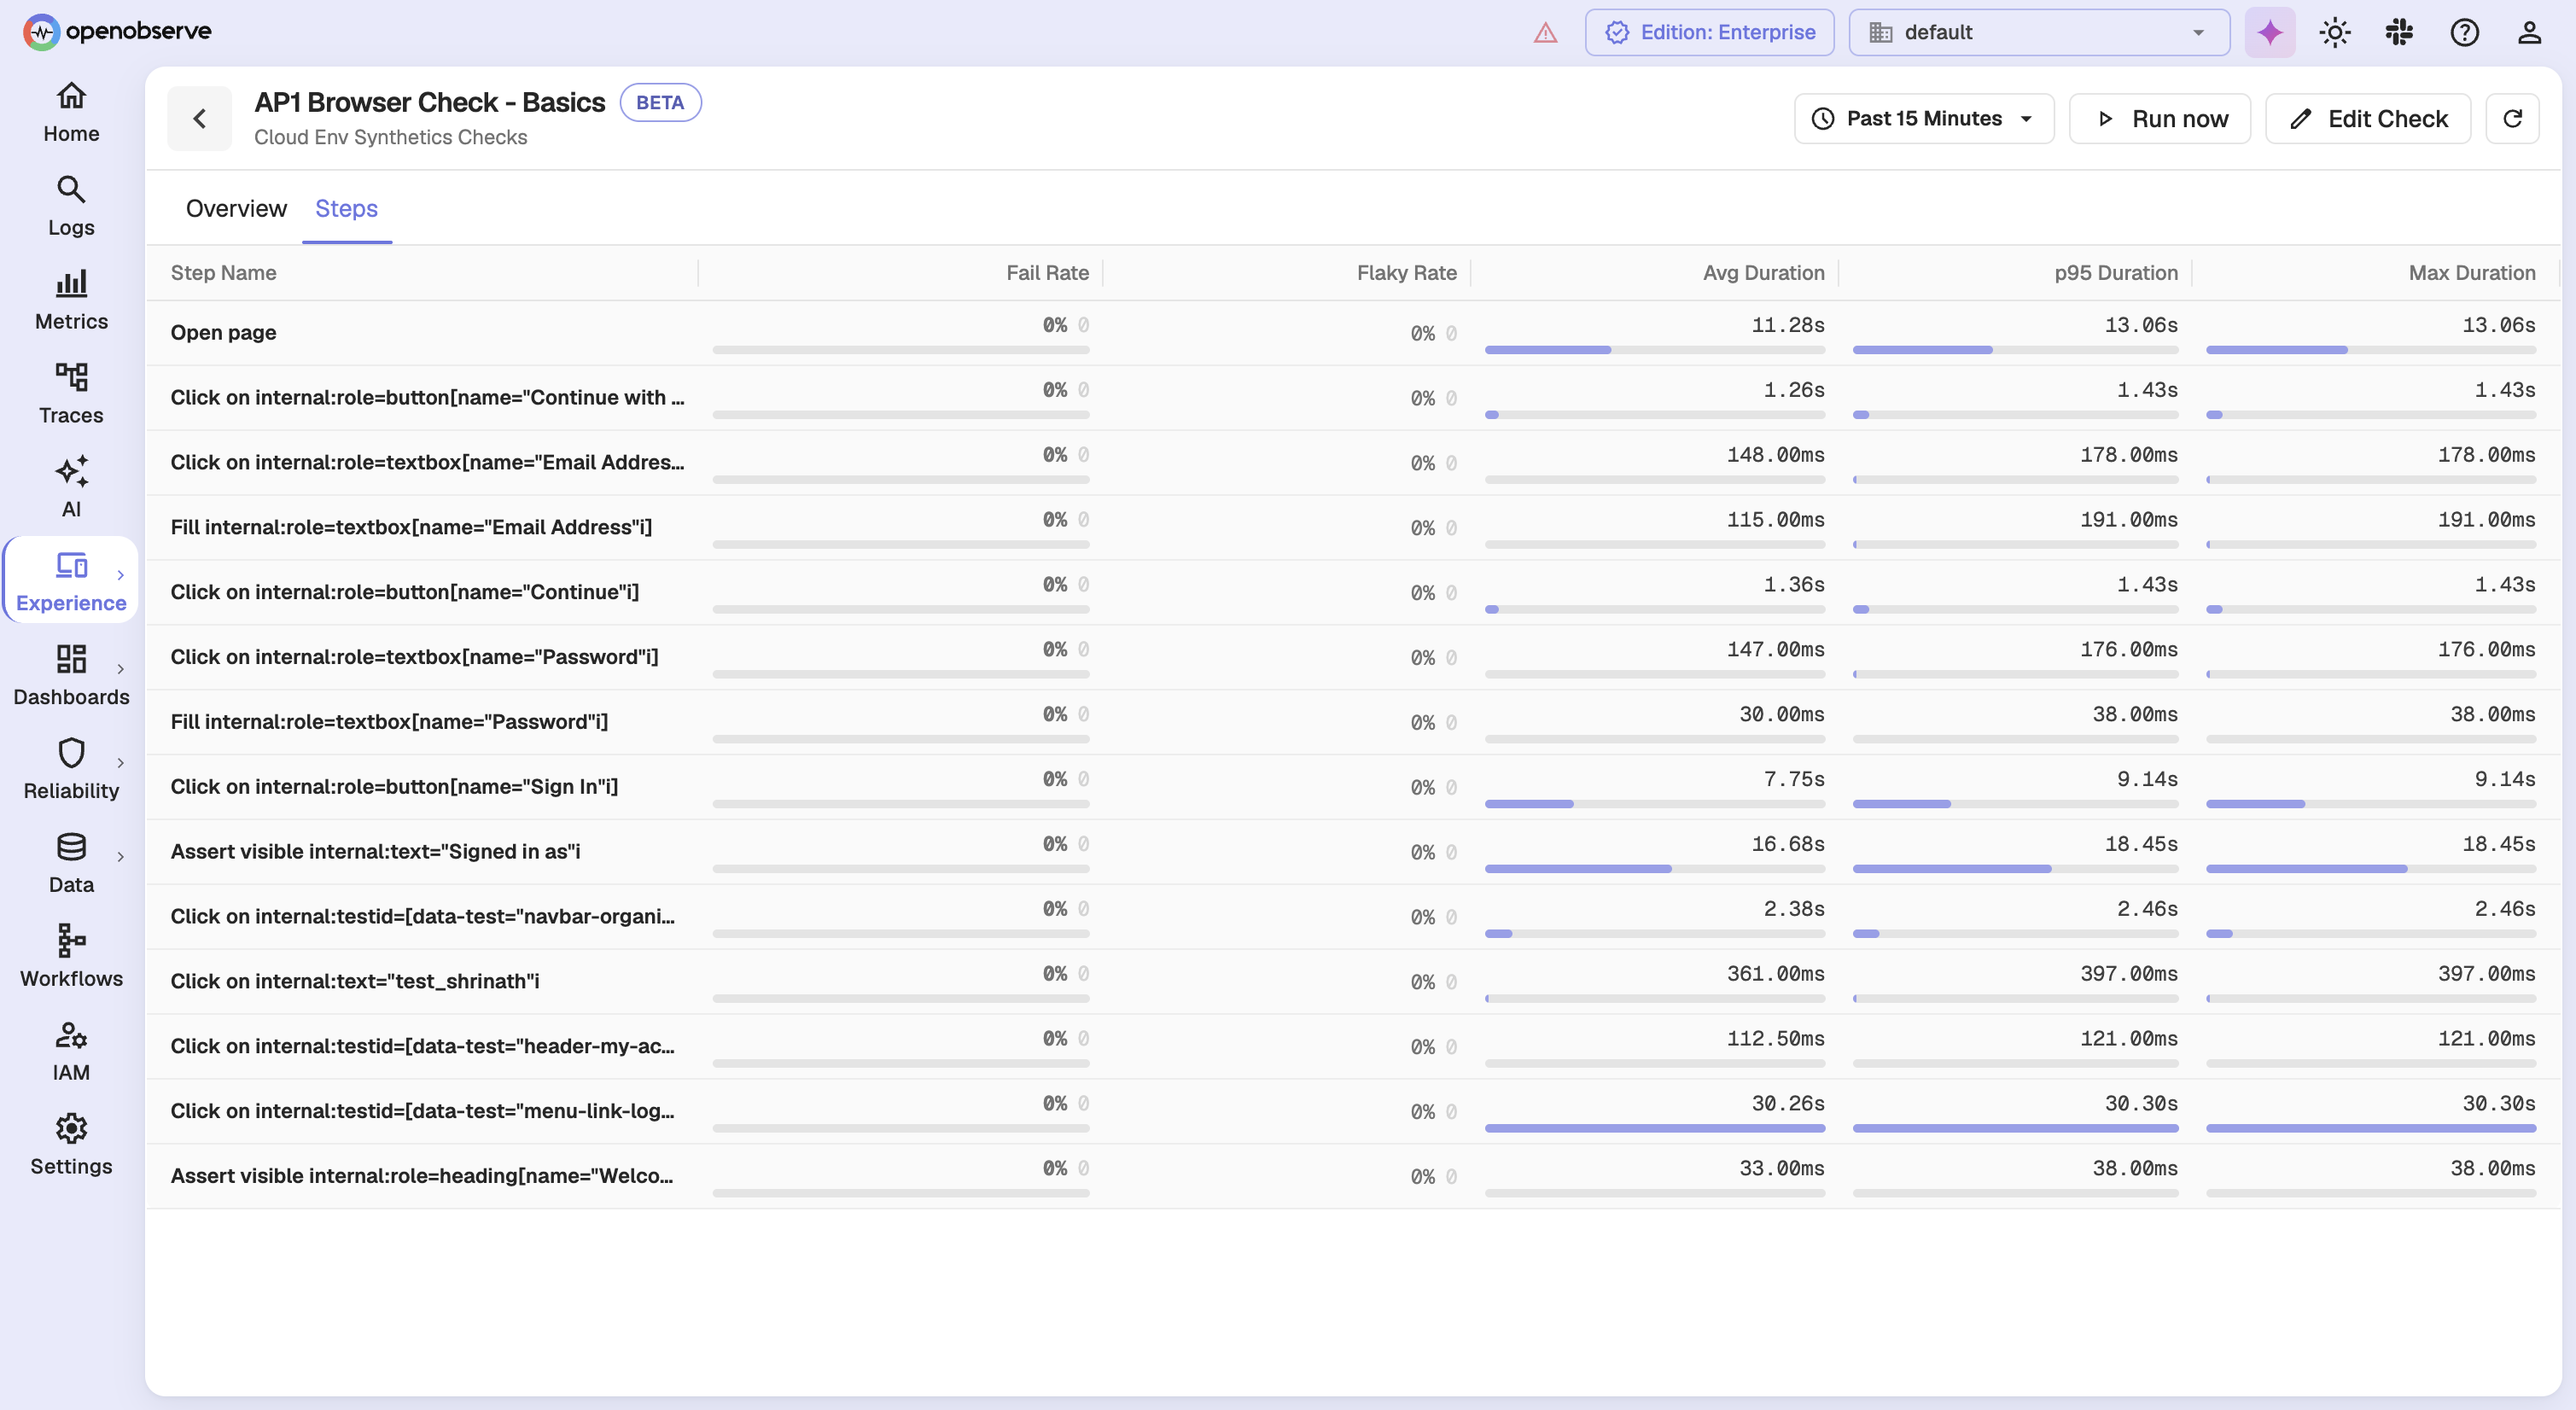Expand the Data submenu chevron
The height and width of the screenshot is (1410, 2576).
click(x=121, y=857)
